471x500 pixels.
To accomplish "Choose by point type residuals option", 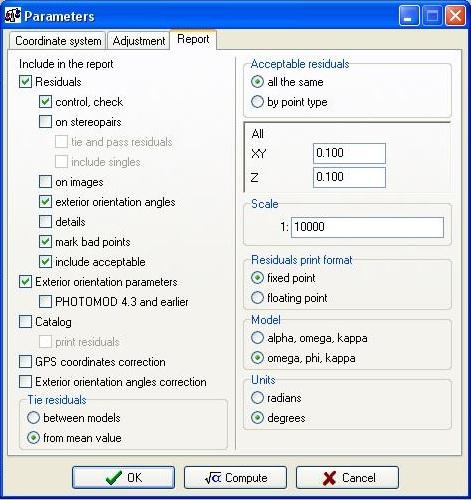I will click(257, 102).
